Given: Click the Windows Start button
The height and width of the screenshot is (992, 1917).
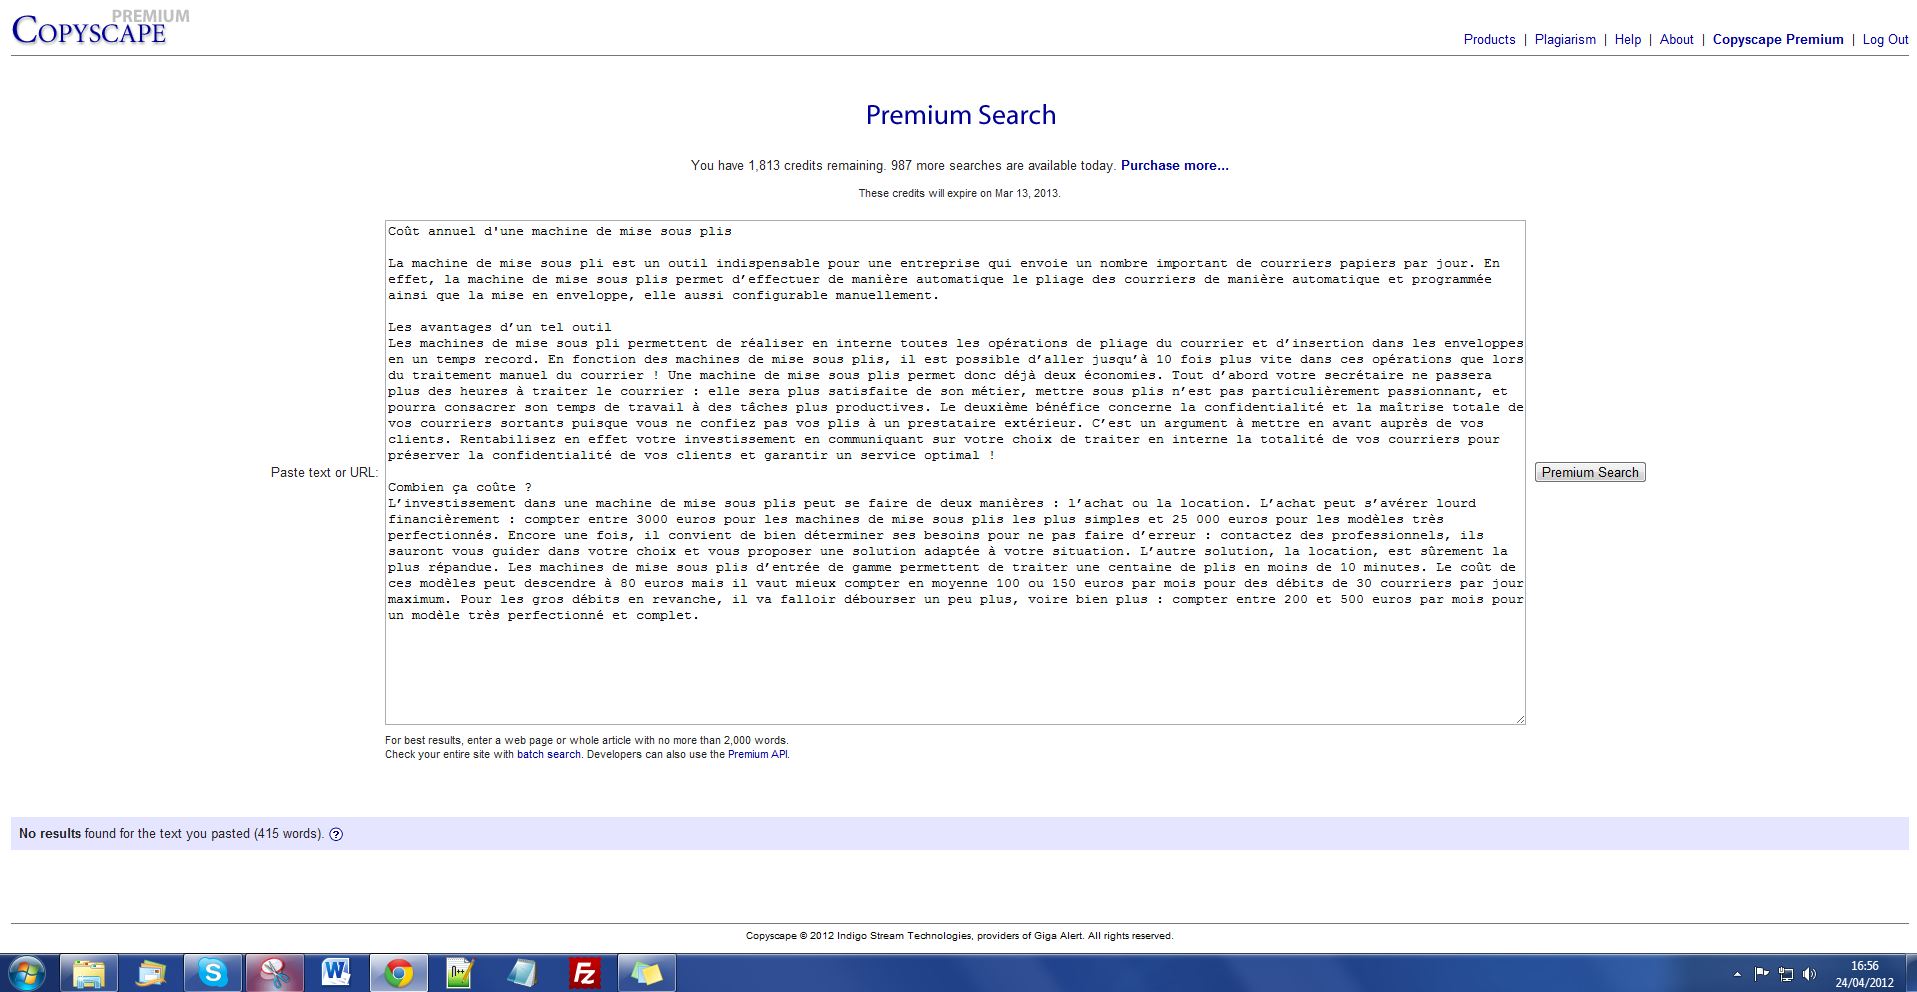Looking at the screenshot, I should coord(27,973).
